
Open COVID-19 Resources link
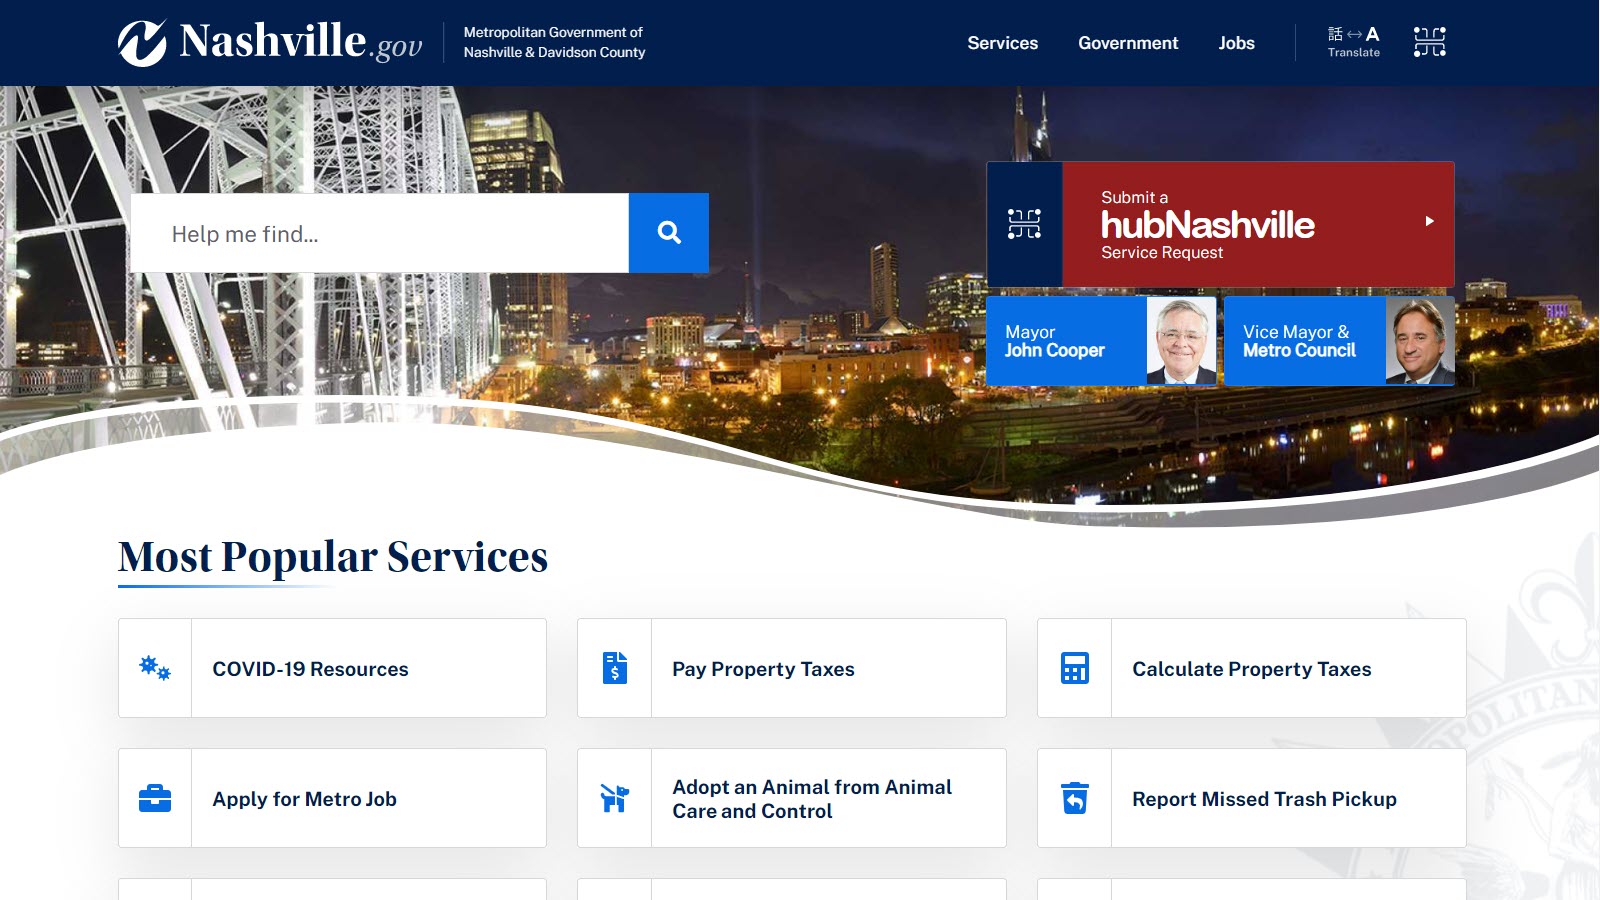point(333,668)
